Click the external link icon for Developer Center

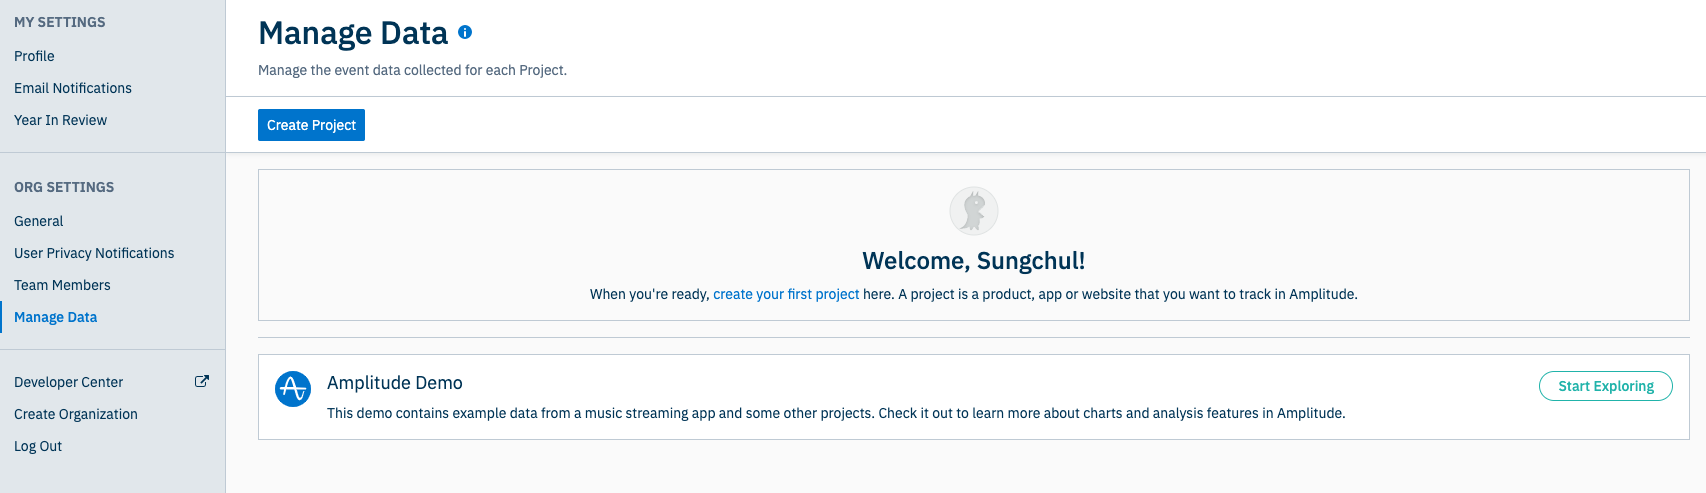201,381
